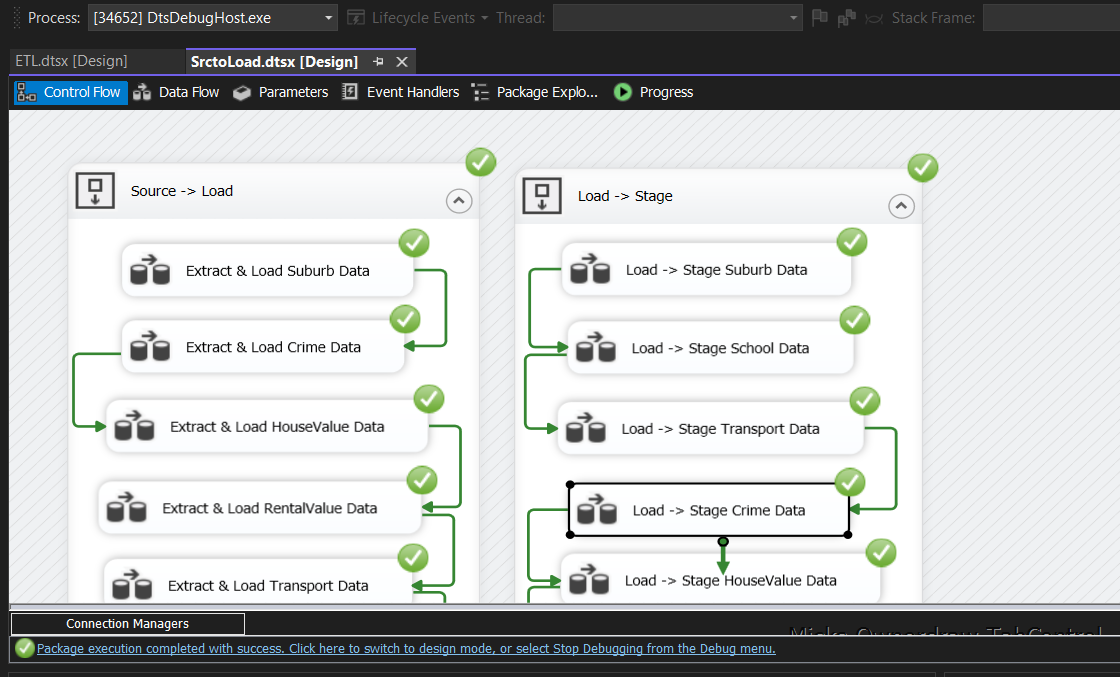The image size is (1120, 677).
Task: Open the Thread dropdown
Action: [x=794, y=18]
